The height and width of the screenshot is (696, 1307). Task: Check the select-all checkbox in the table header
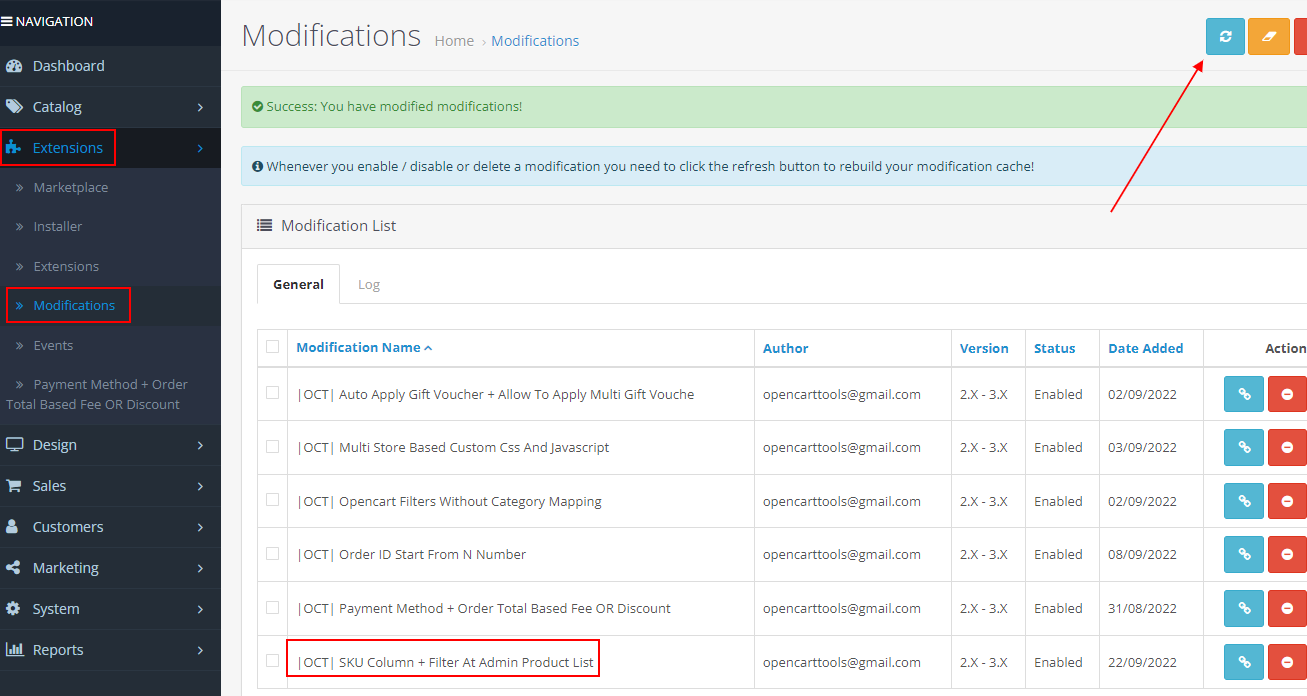click(272, 345)
